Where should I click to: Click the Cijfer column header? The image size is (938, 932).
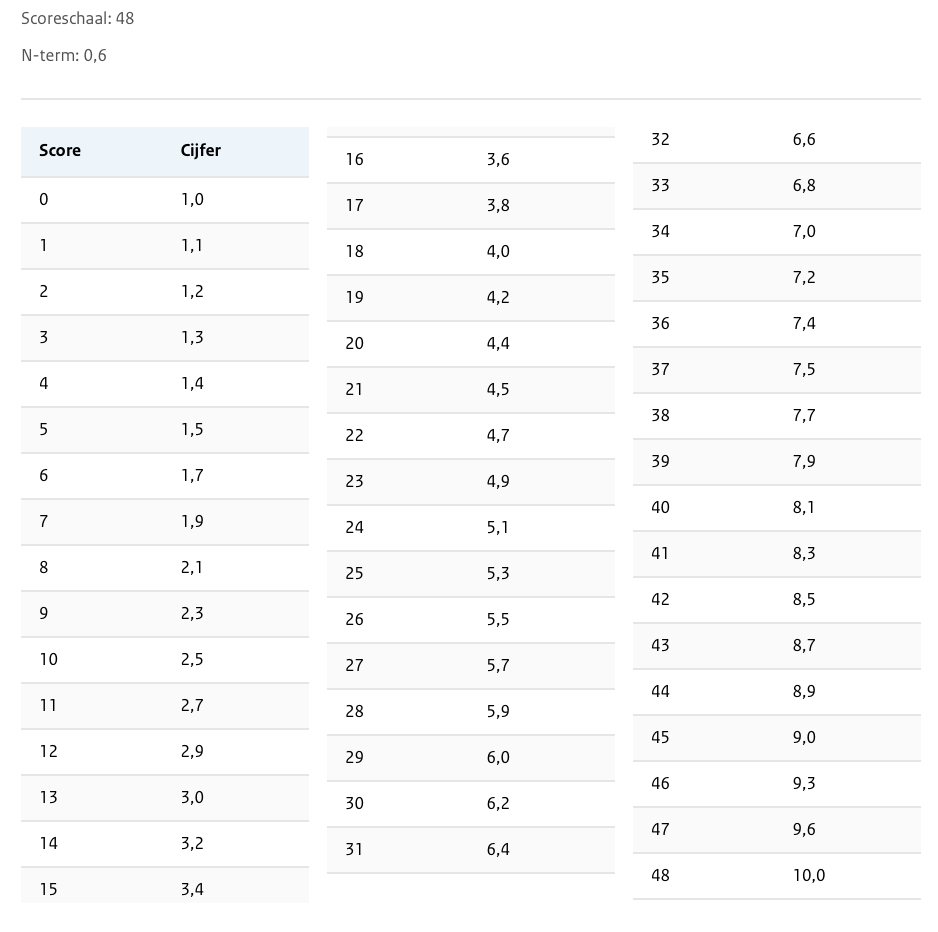tap(201, 151)
